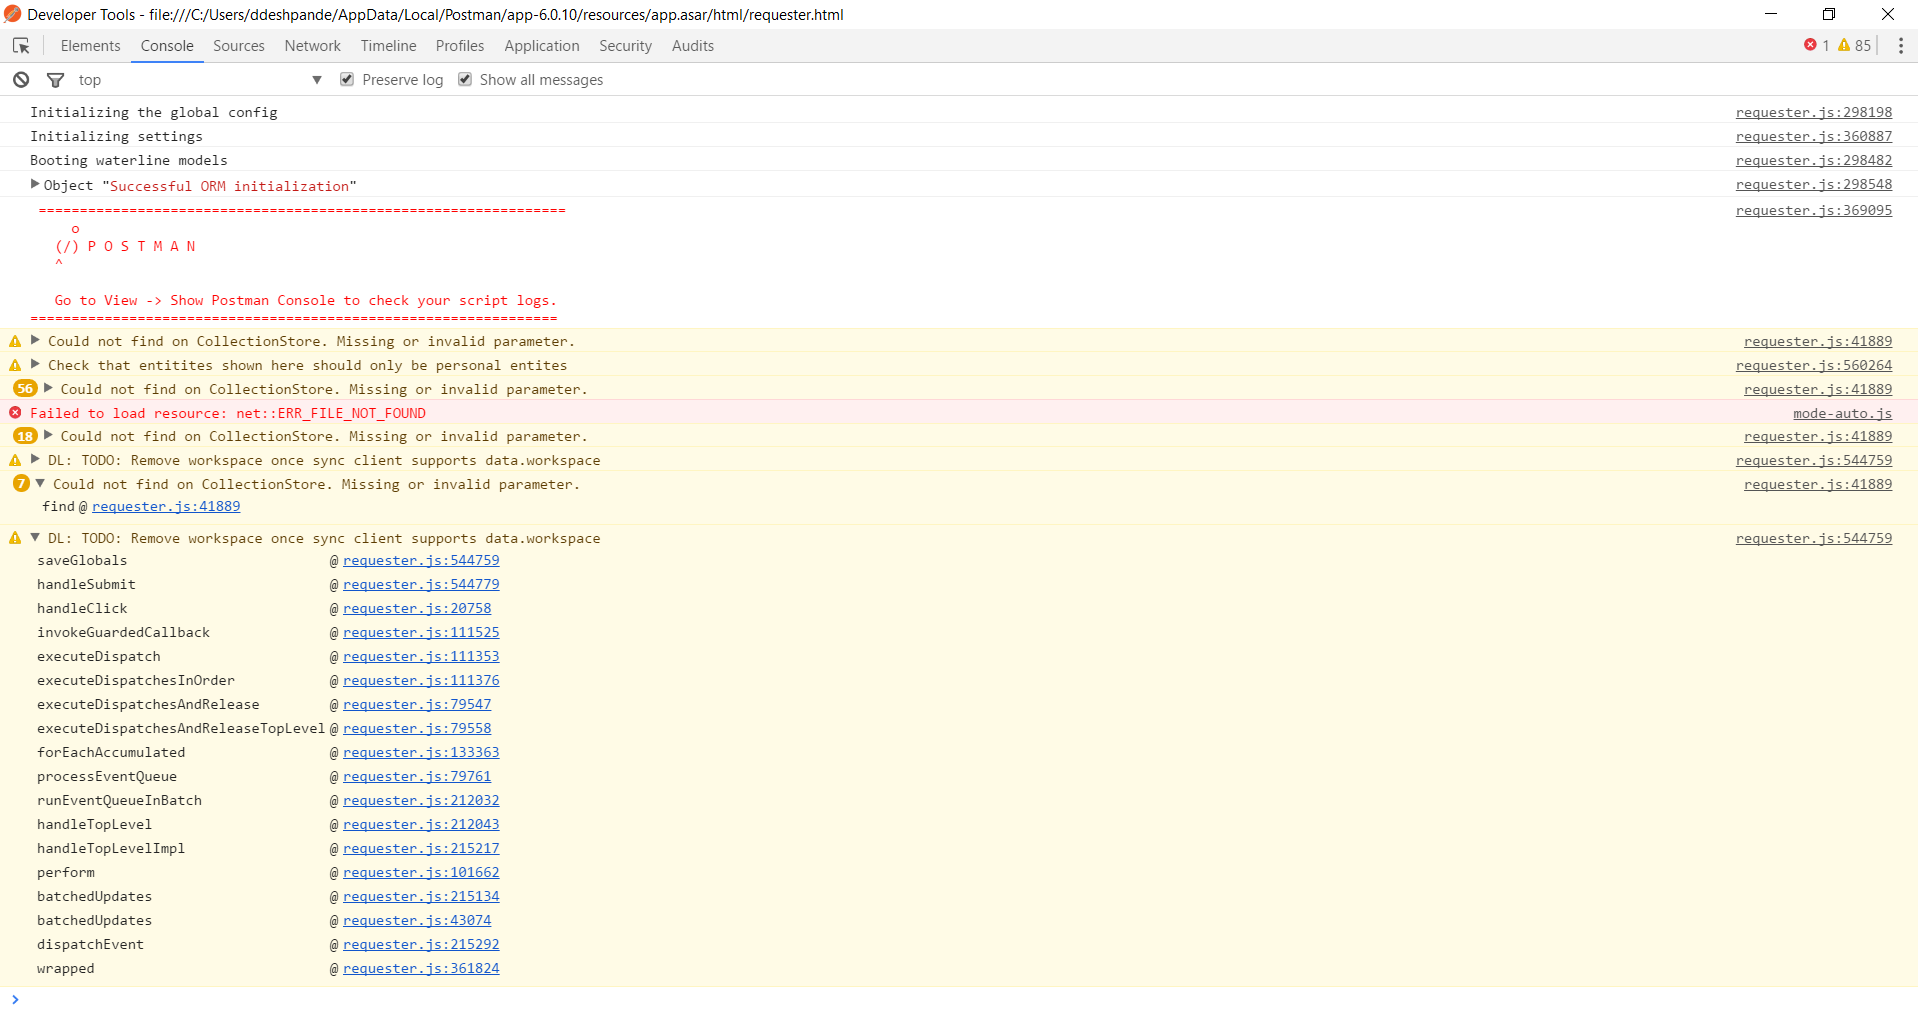The image size is (1918, 1016).
Task: Click the error icon on ERR_FILE_NOT_FOUND message
Action: 14,413
